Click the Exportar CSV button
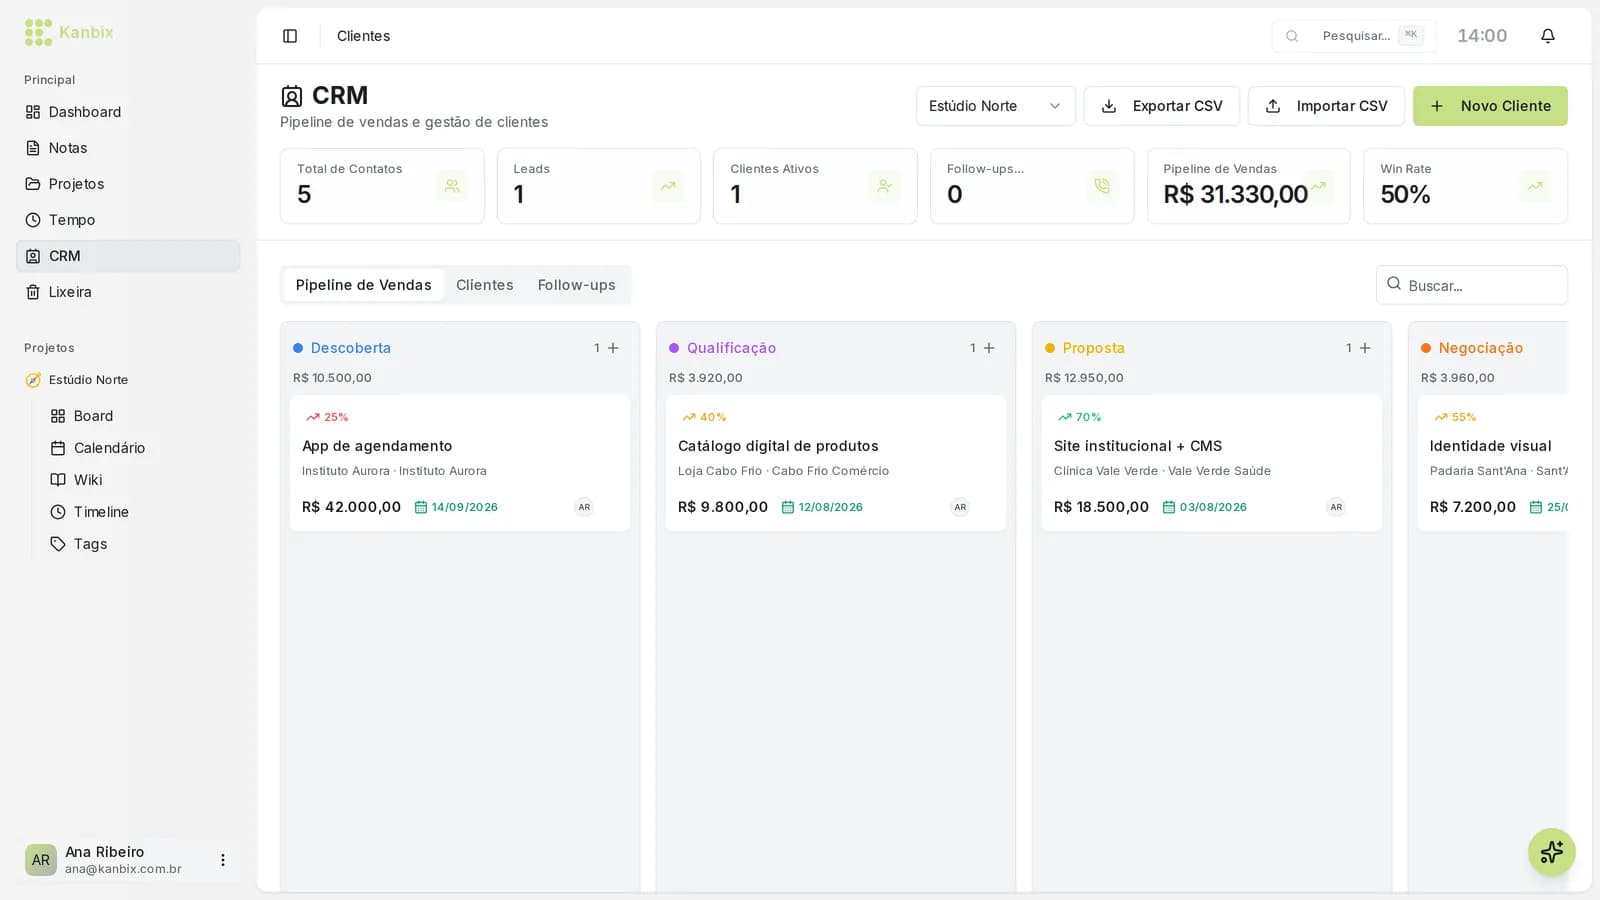This screenshot has height=900, width=1600. click(1162, 106)
